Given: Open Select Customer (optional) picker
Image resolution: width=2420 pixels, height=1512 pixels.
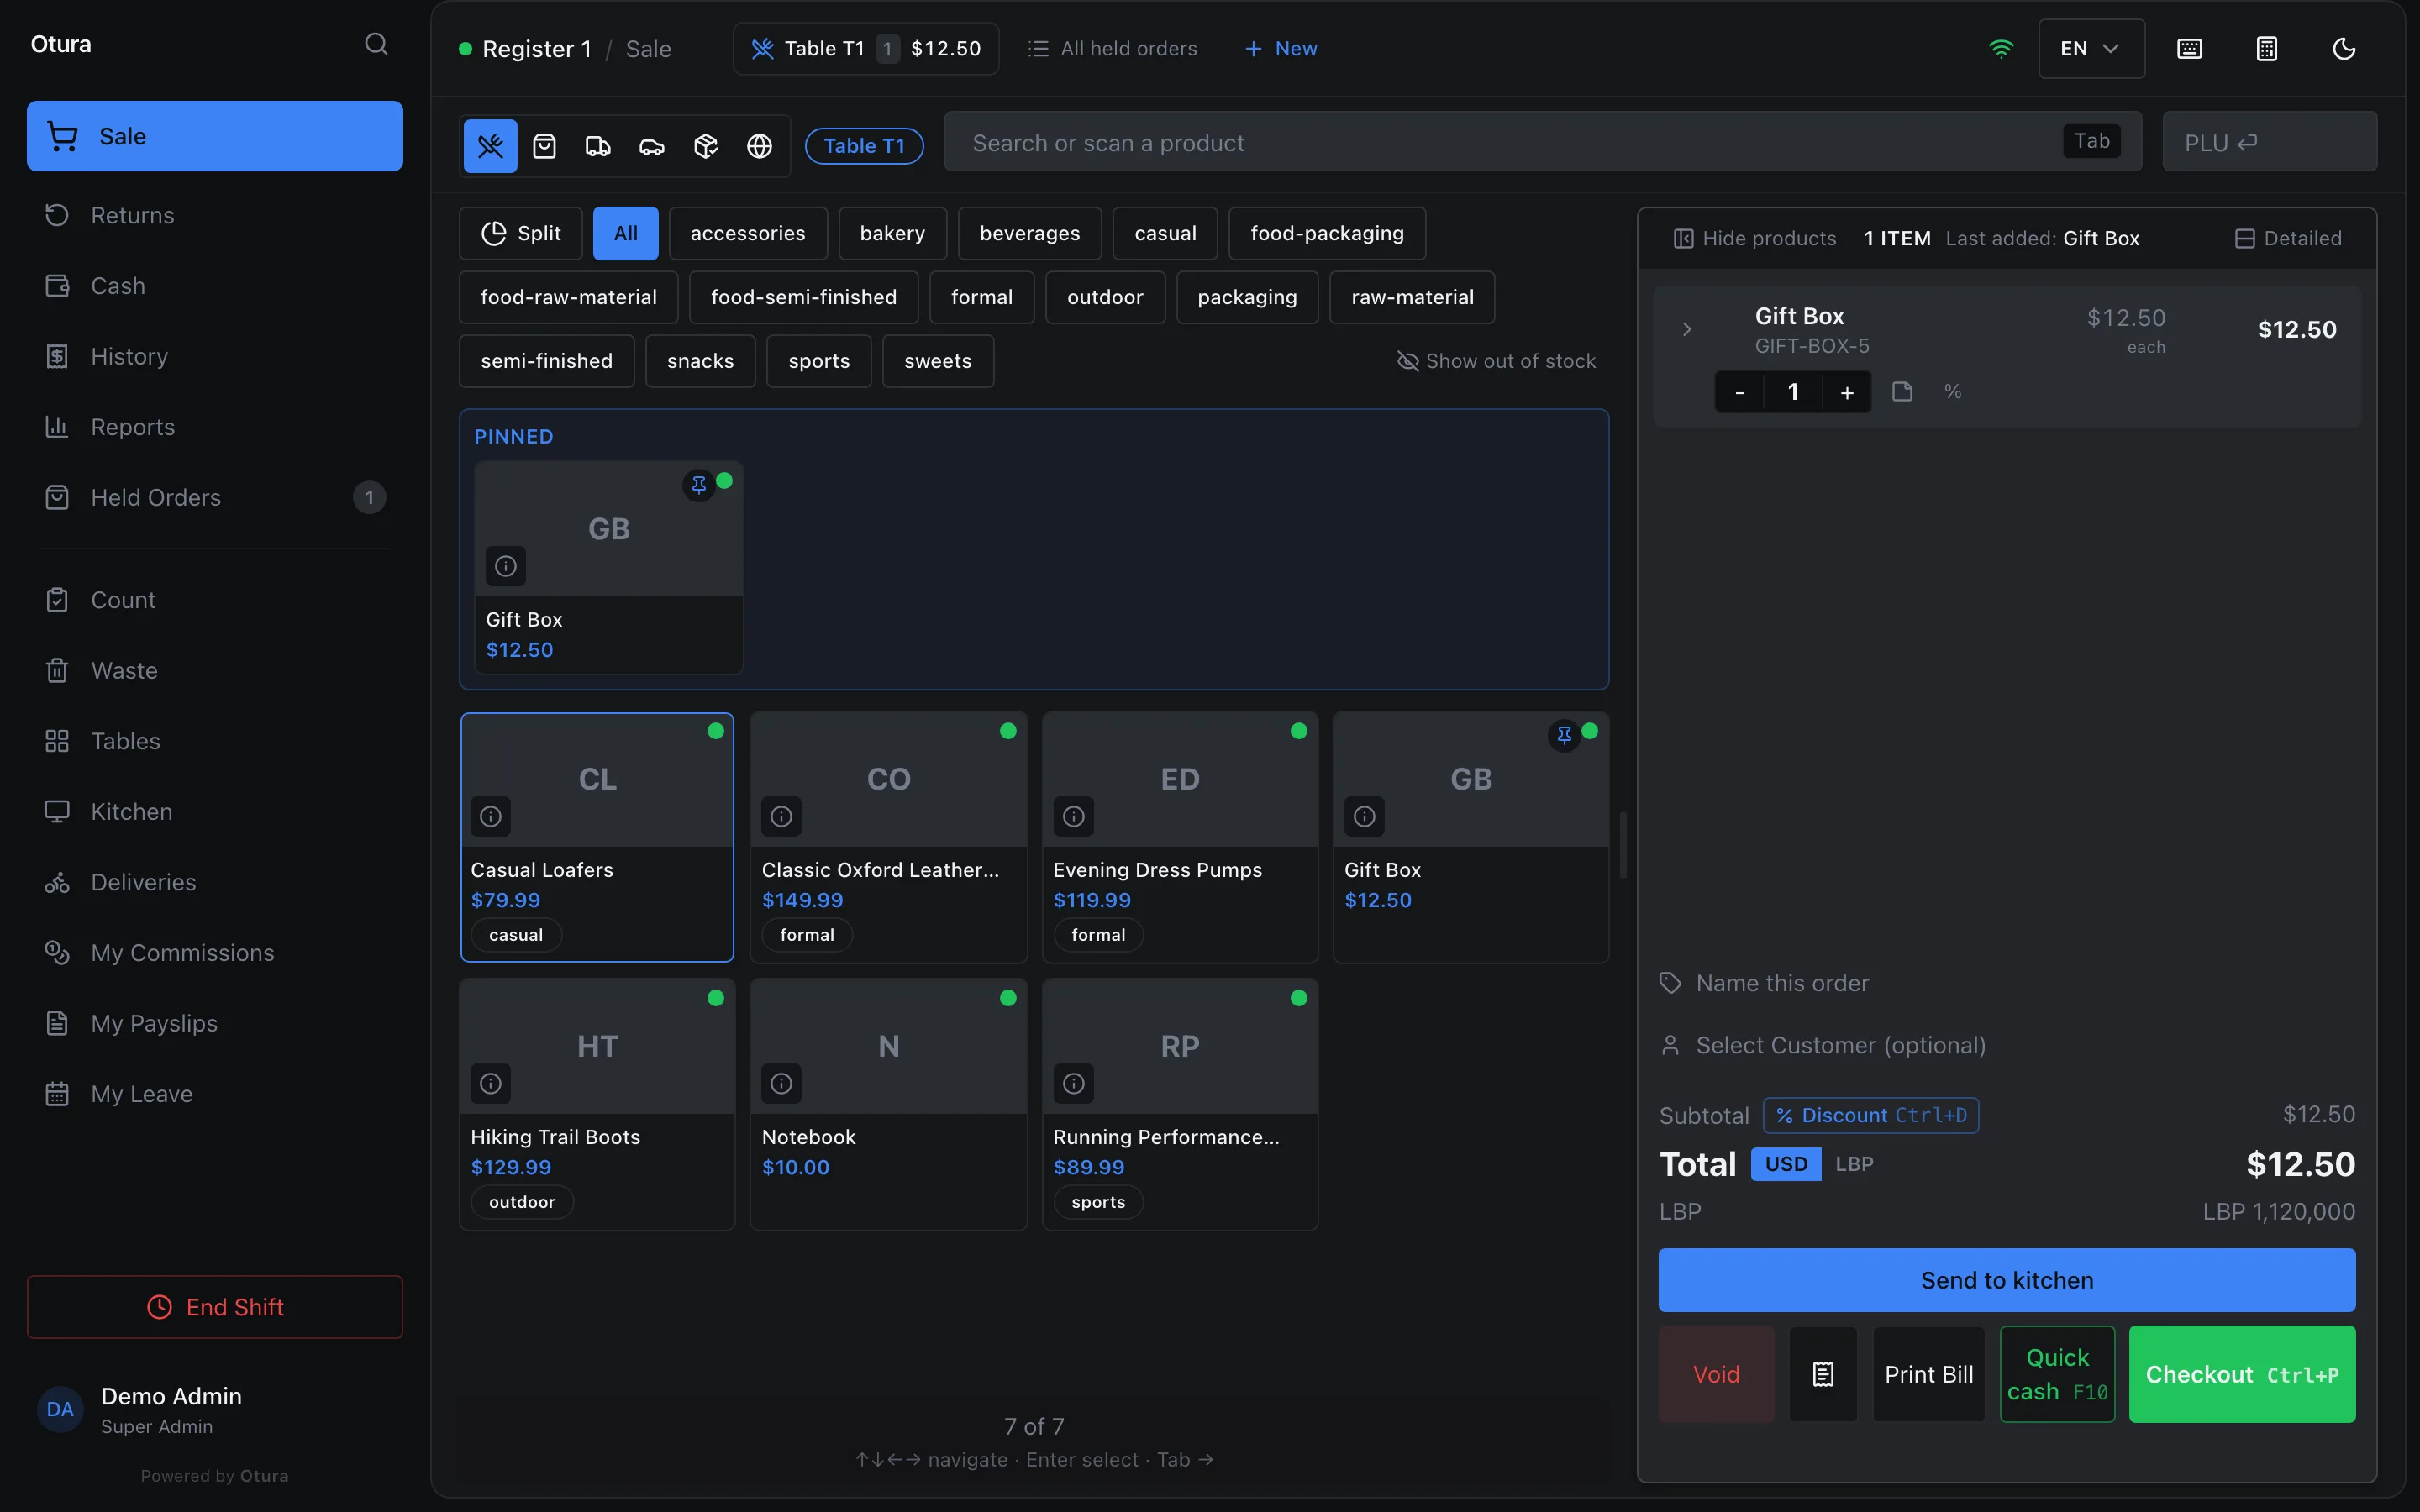Looking at the screenshot, I should click(x=2007, y=1045).
